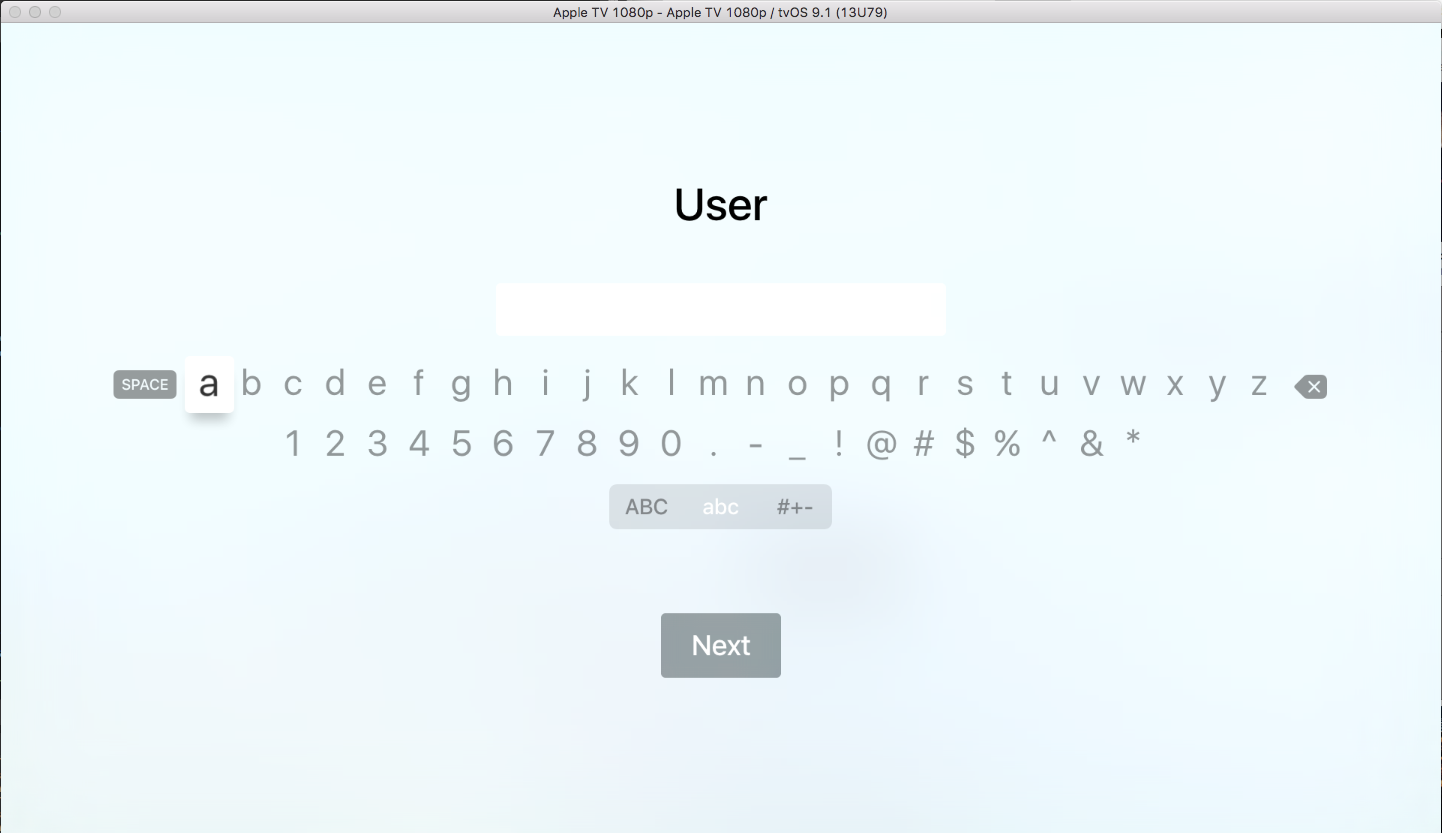Switch keyboard to #+- symbols mode
Viewport: 1442px width, 833px height.
point(794,506)
